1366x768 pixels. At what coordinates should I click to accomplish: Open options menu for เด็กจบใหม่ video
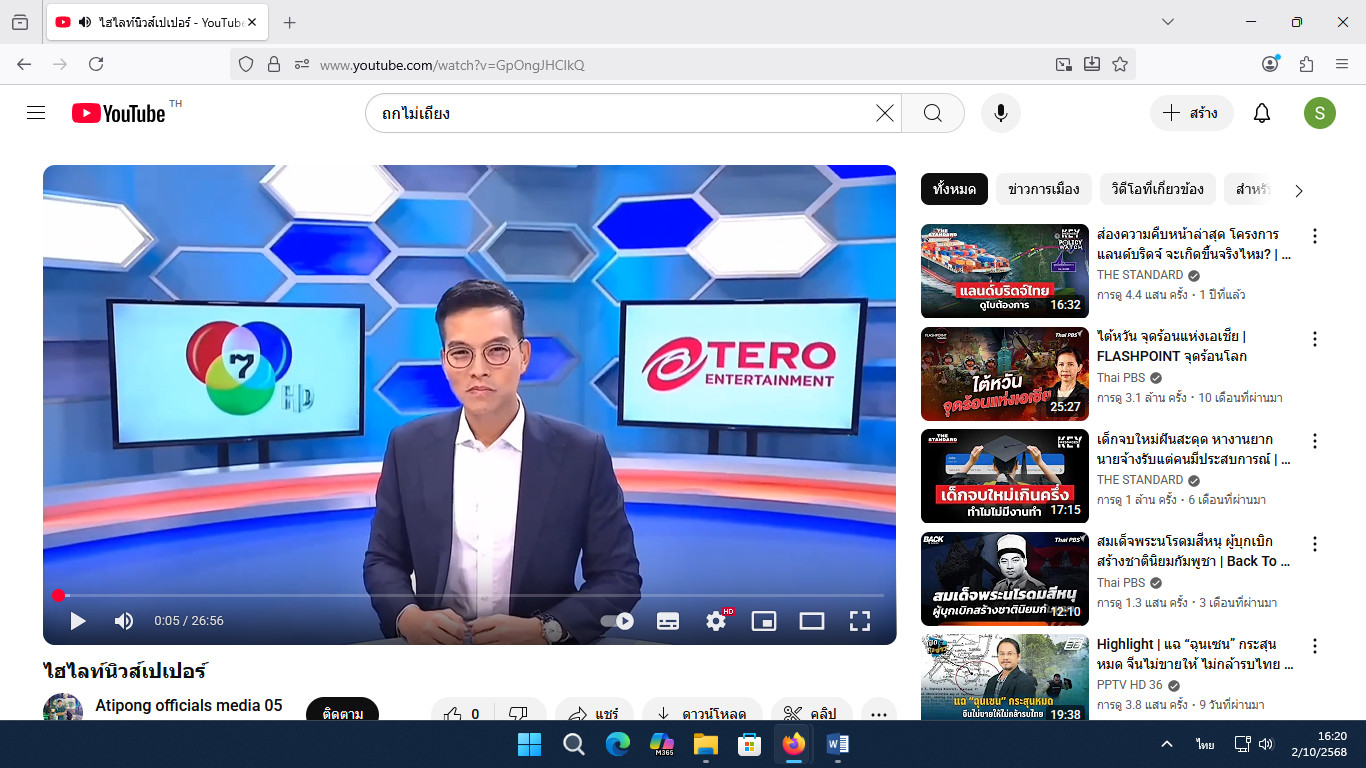coord(1315,441)
